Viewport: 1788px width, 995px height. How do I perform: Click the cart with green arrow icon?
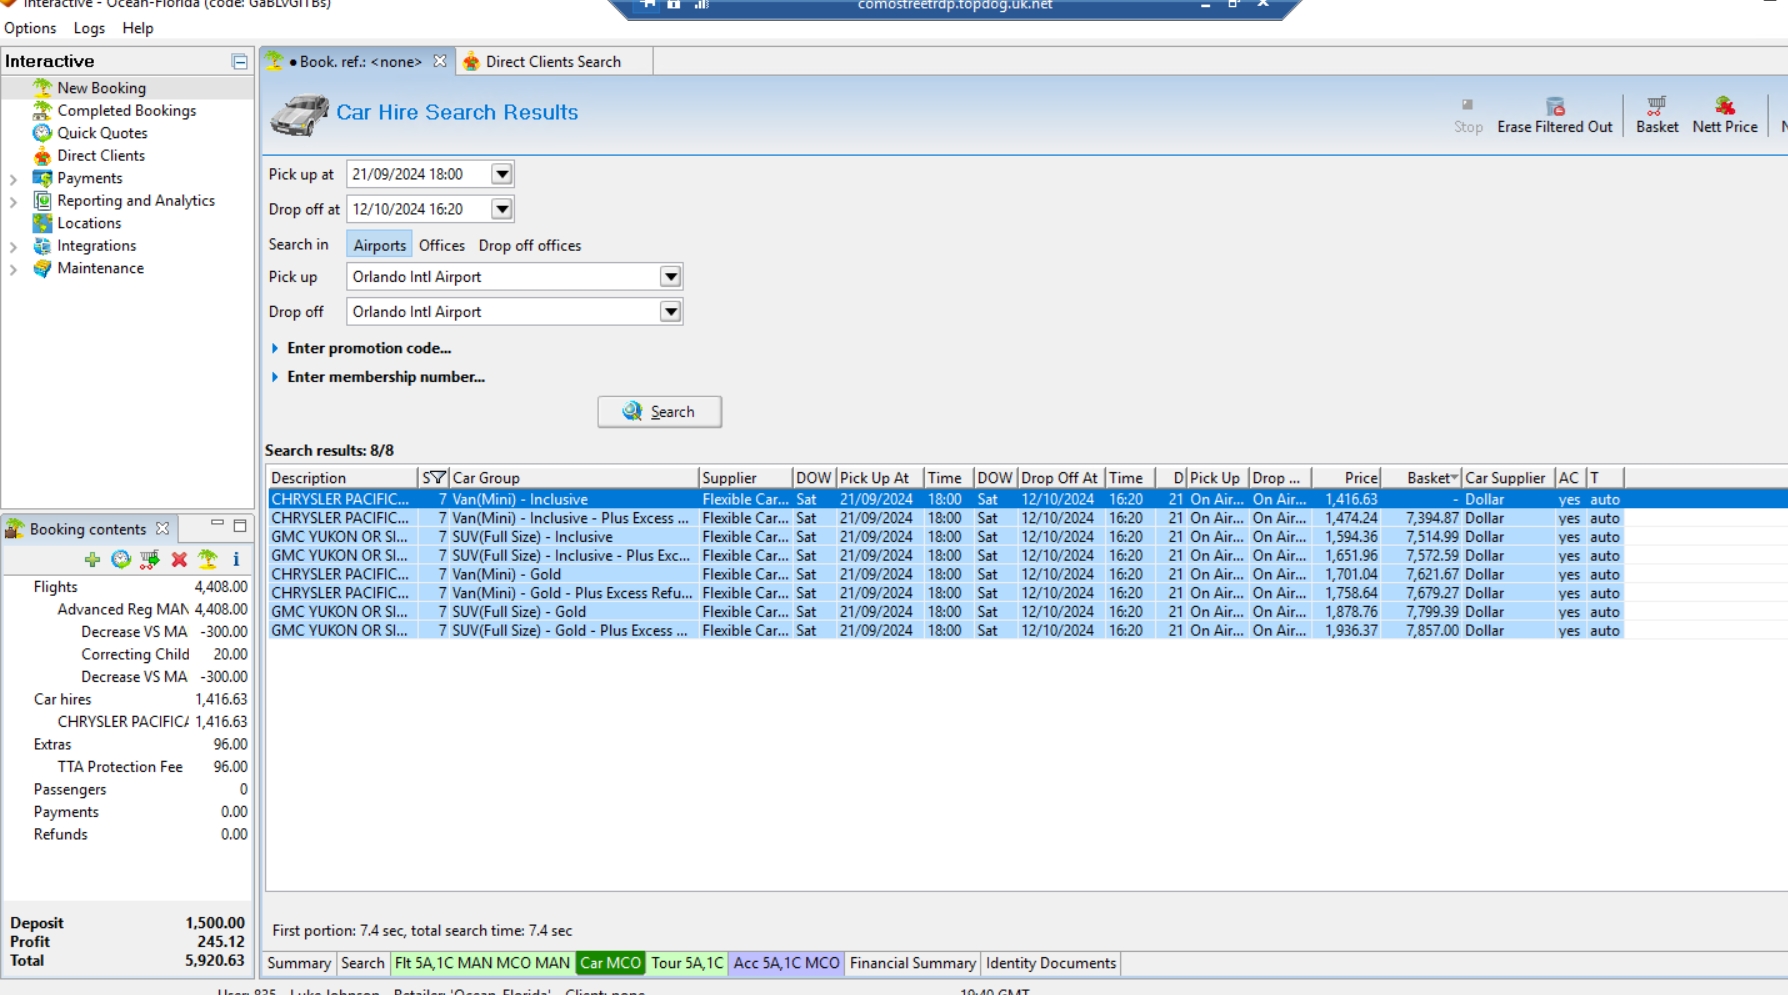pyautogui.click(x=150, y=560)
